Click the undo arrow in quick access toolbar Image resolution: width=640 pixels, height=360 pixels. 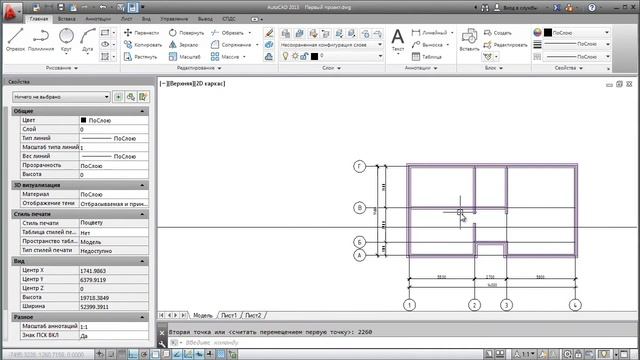[103, 7]
